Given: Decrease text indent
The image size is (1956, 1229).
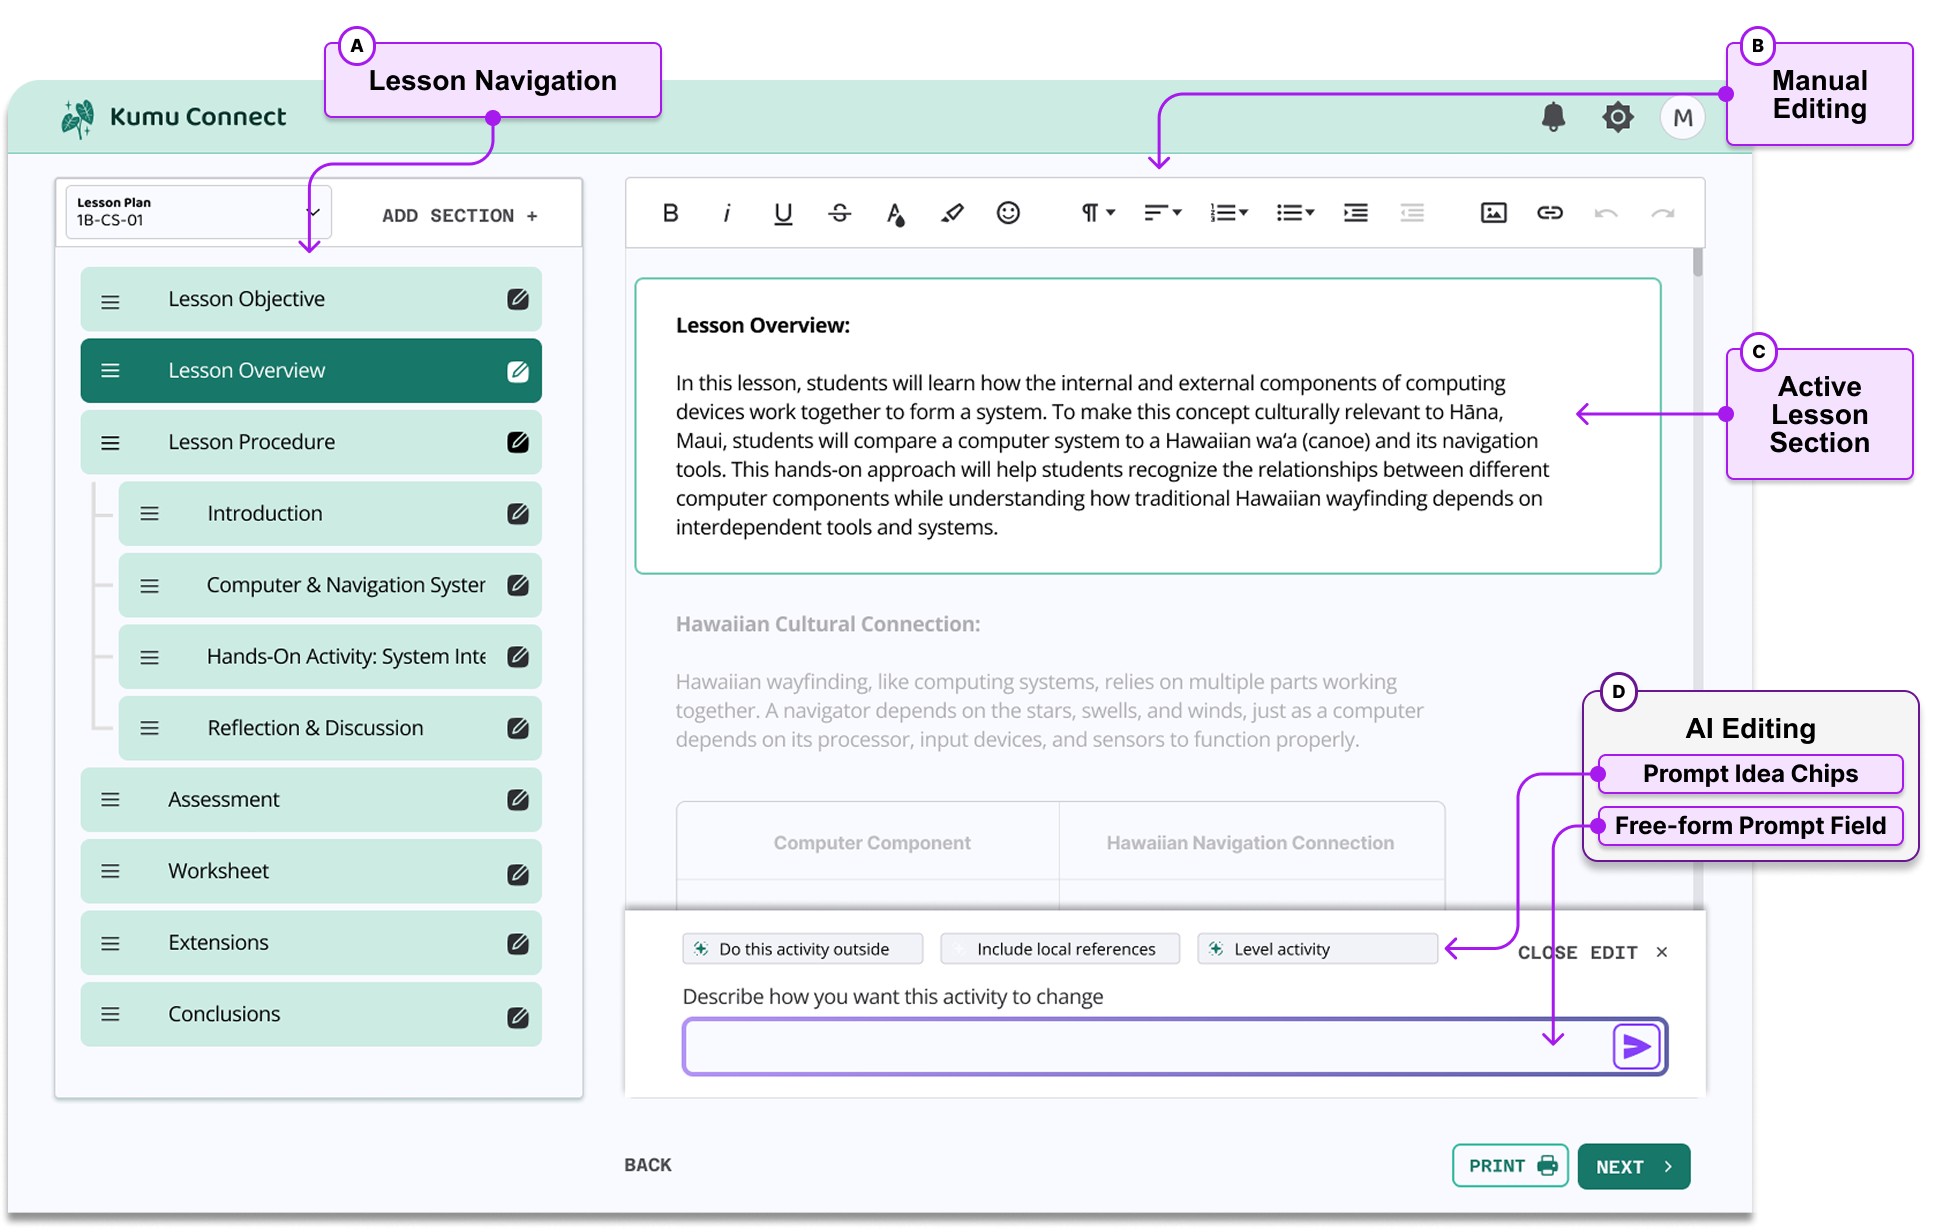Looking at the screenshot, I should 1412,212.
